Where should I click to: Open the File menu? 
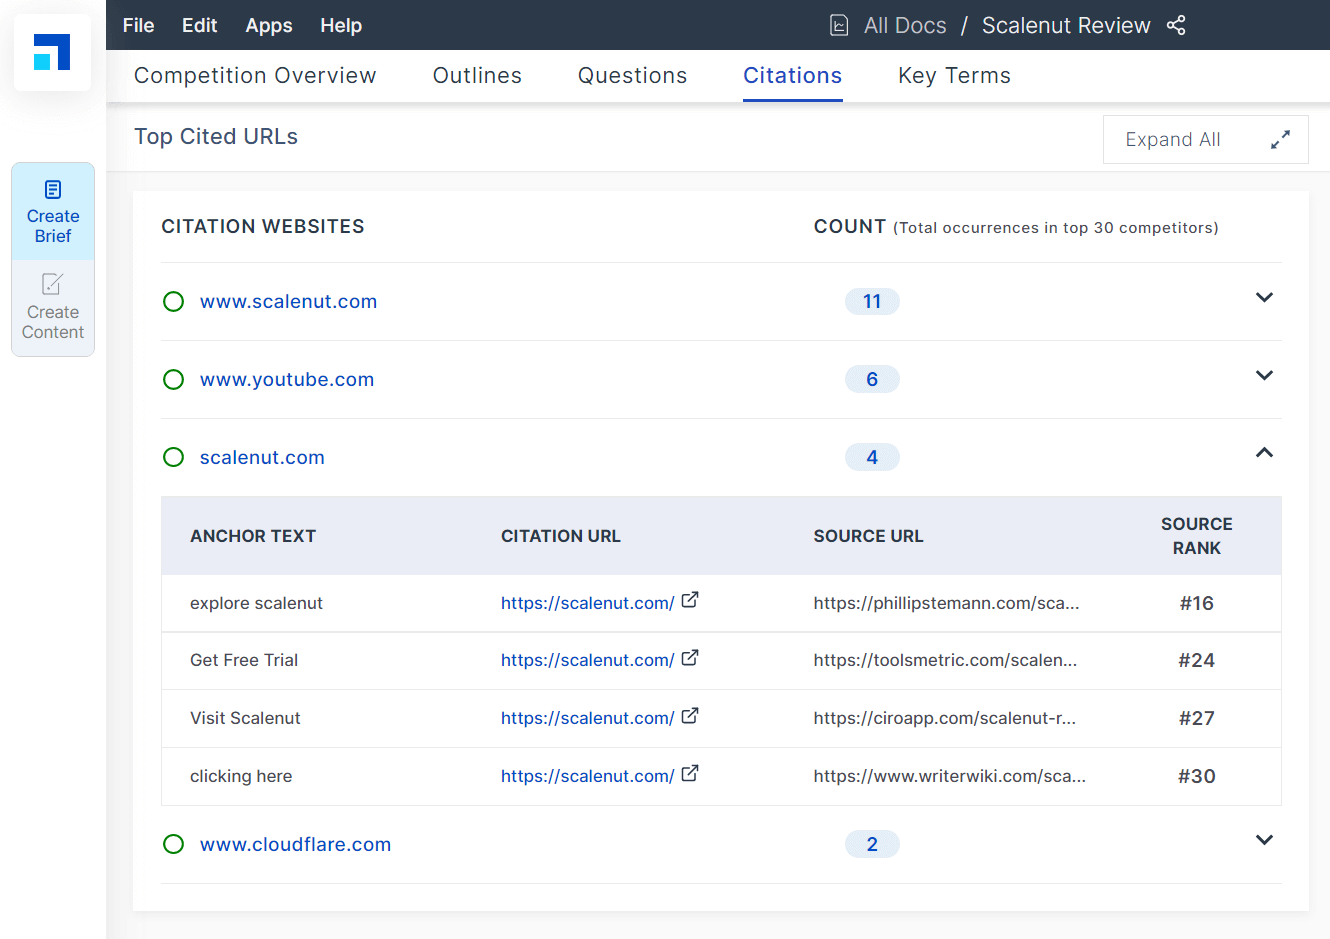(x=138, y=25)
